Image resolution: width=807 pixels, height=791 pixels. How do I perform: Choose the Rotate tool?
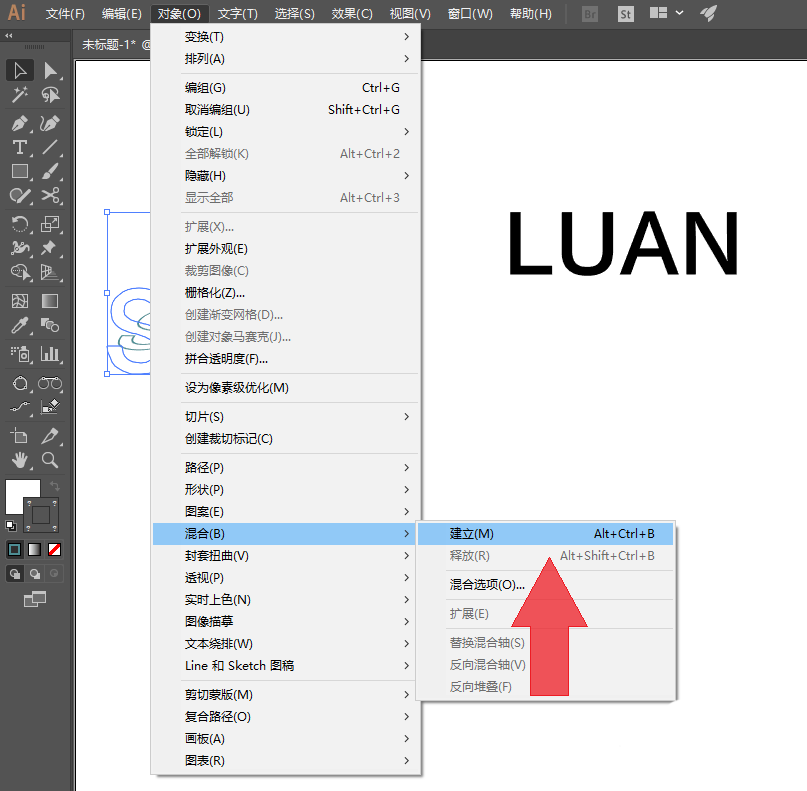(20, 224)
